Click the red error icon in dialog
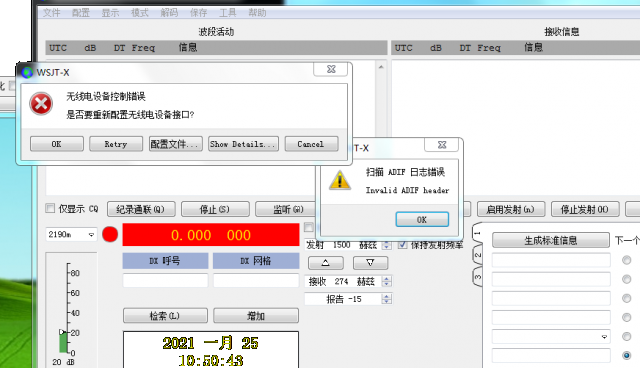Screen dimensions: 640x368 coord(41,104)
